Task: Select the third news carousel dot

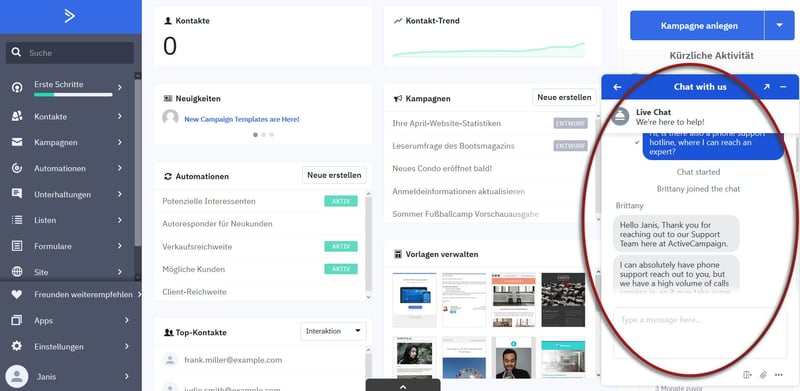Action: [x=271, y=135]
